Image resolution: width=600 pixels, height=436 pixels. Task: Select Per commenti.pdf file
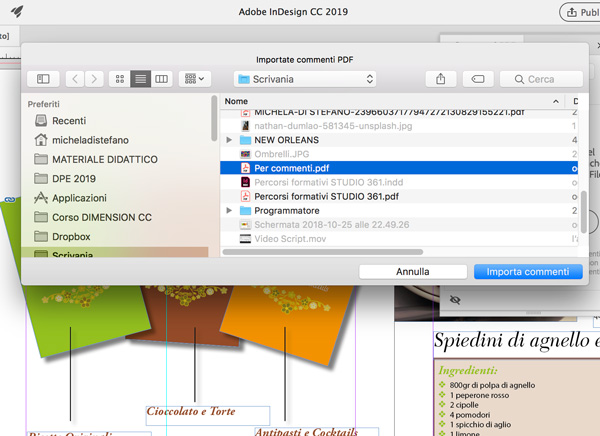click(x=399, y=168)
